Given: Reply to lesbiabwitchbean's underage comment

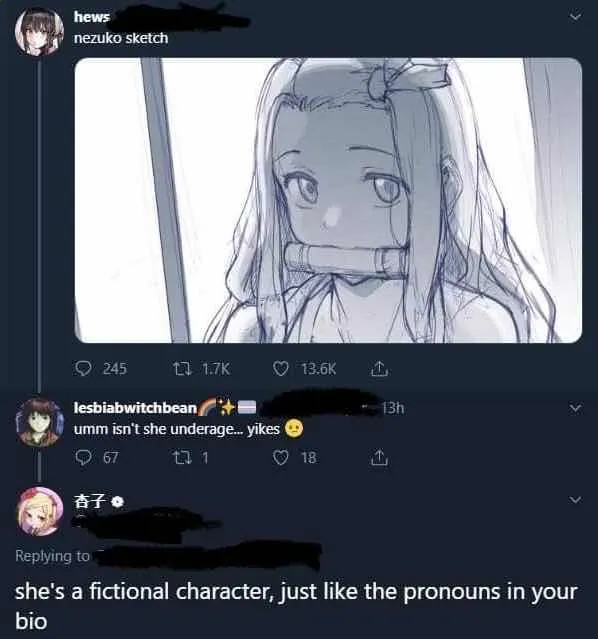Looking at the screenshot, I should tap(83, 457).
